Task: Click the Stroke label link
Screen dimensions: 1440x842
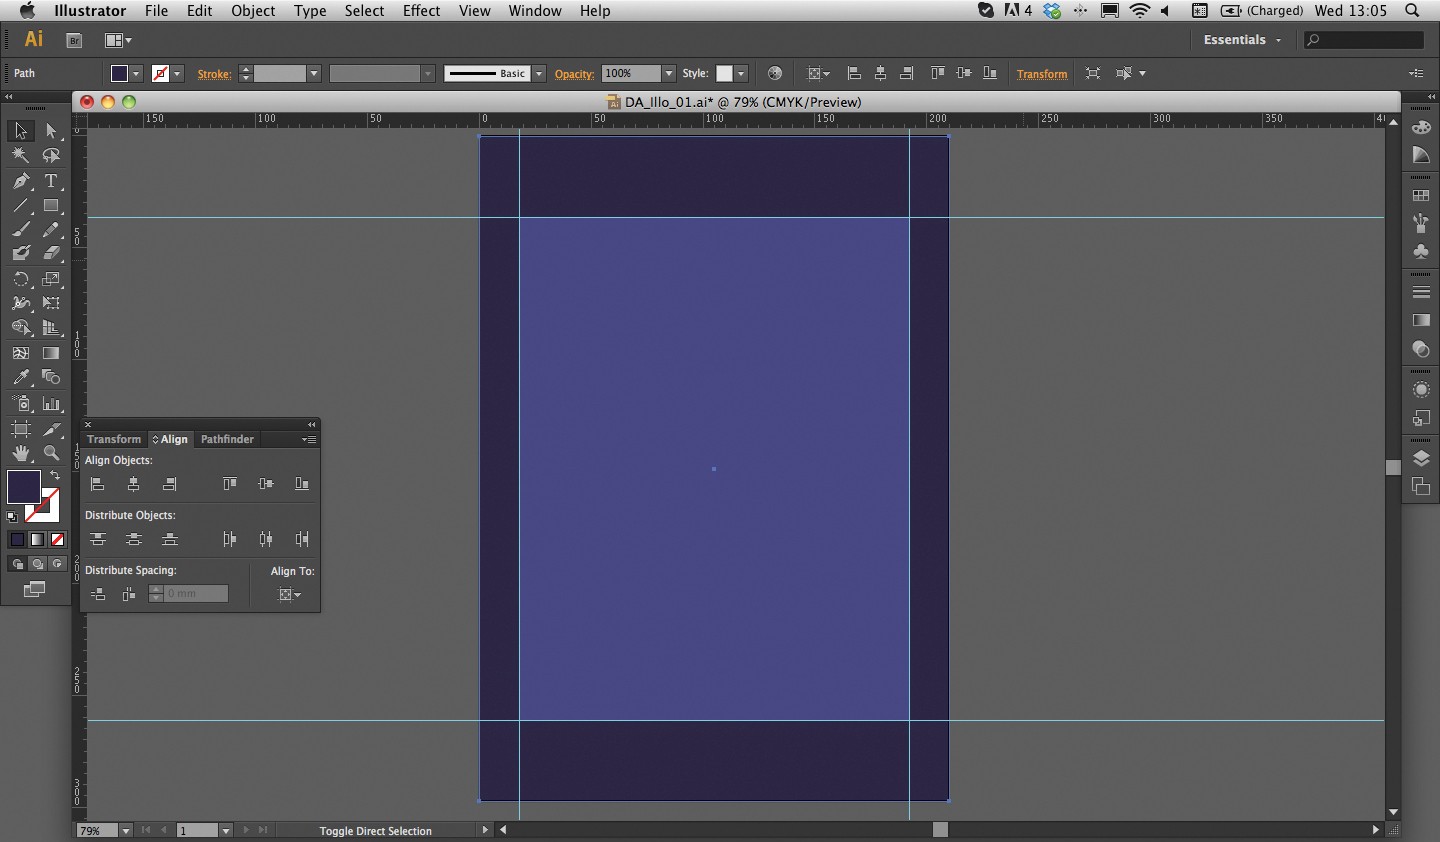Action: [214, 74]
